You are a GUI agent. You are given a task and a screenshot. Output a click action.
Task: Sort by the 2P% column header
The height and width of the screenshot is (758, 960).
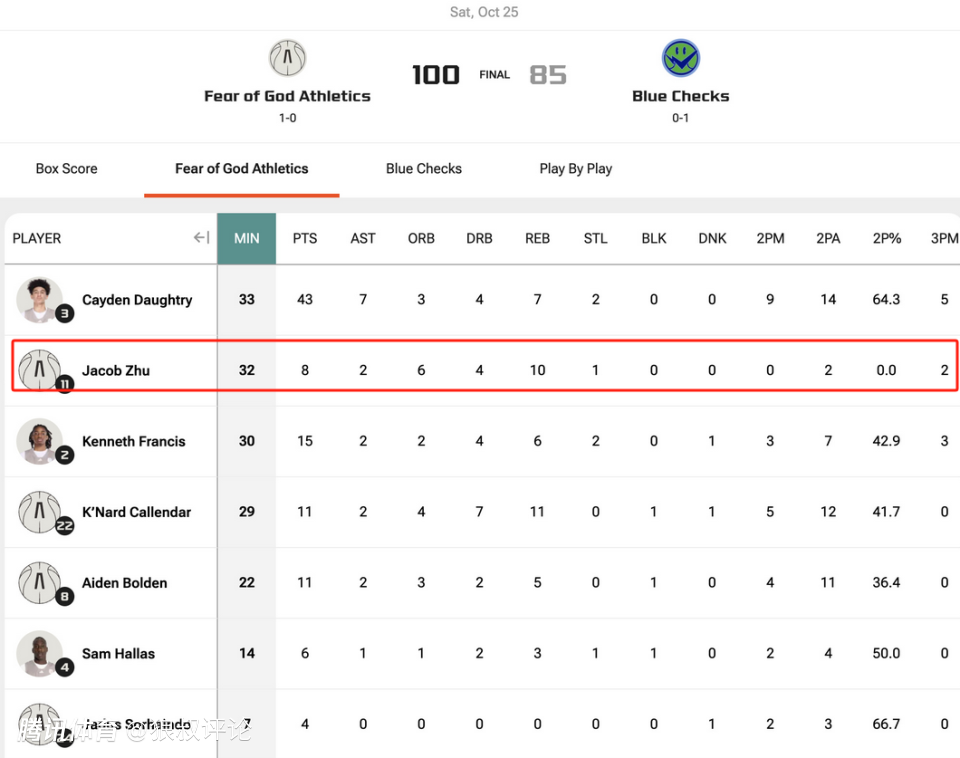tap(886, 238)
